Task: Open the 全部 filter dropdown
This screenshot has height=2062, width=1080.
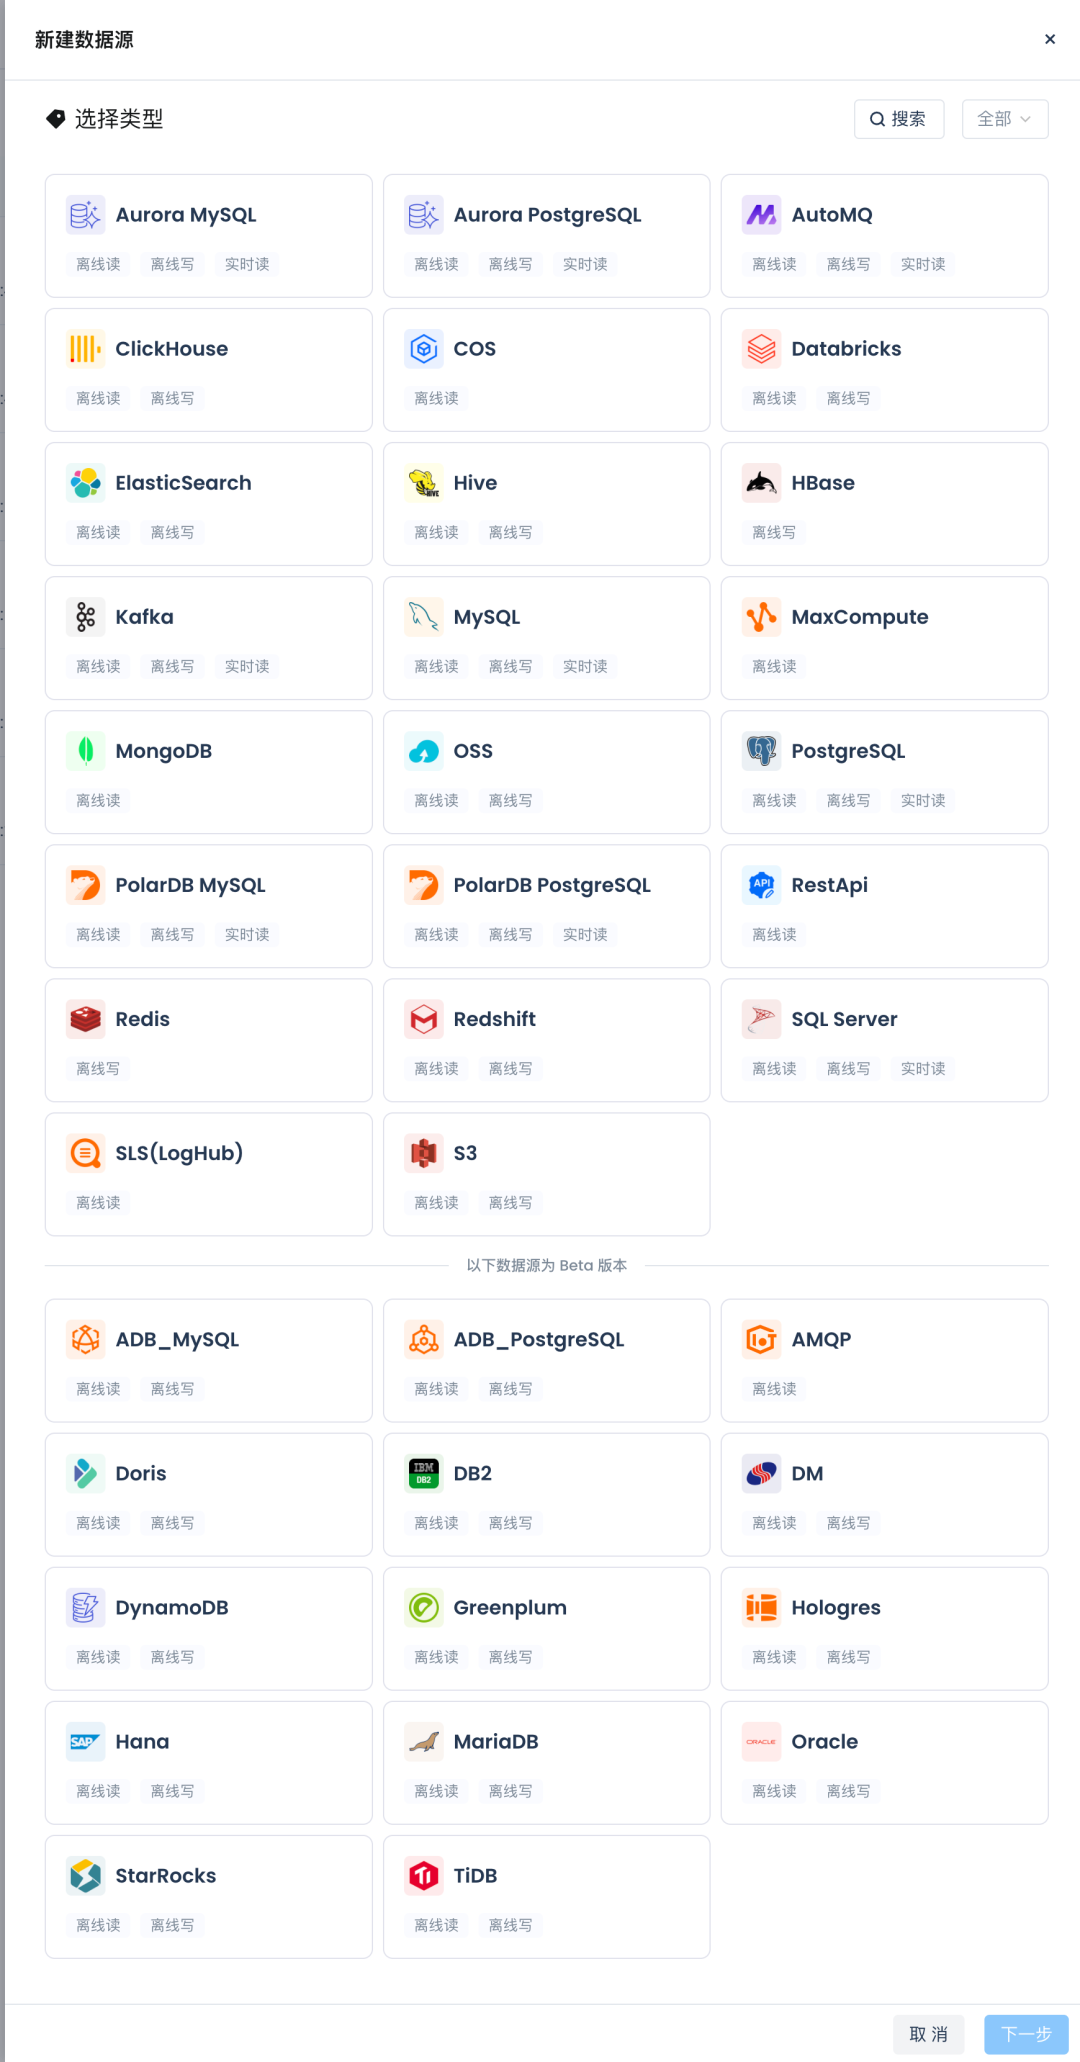Action: click(1005, 119)
